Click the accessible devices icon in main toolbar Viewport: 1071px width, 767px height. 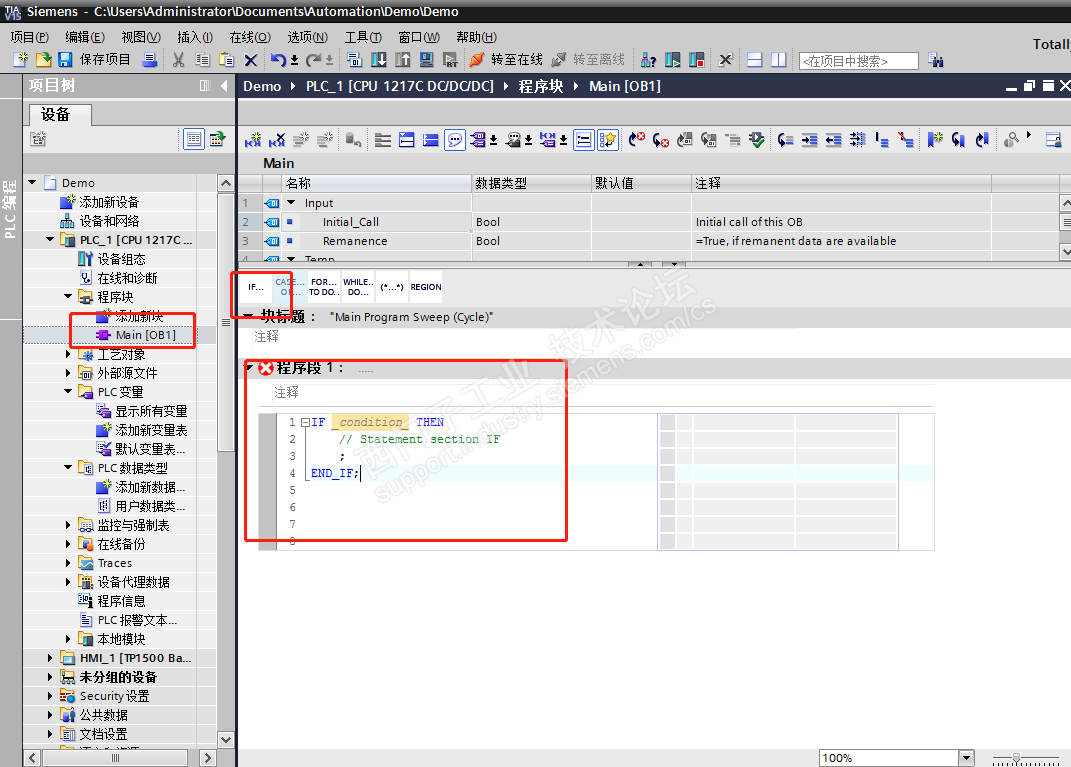(x=648, y=60)
